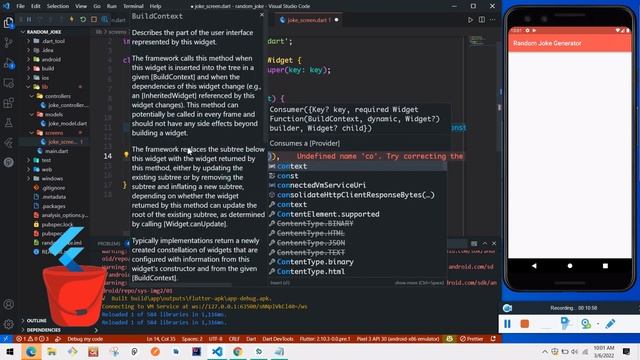This screenshot has height=360, width=640.
Task: Switch to the joke_screen.dart editor tab
Action: [x=309, y=20]
